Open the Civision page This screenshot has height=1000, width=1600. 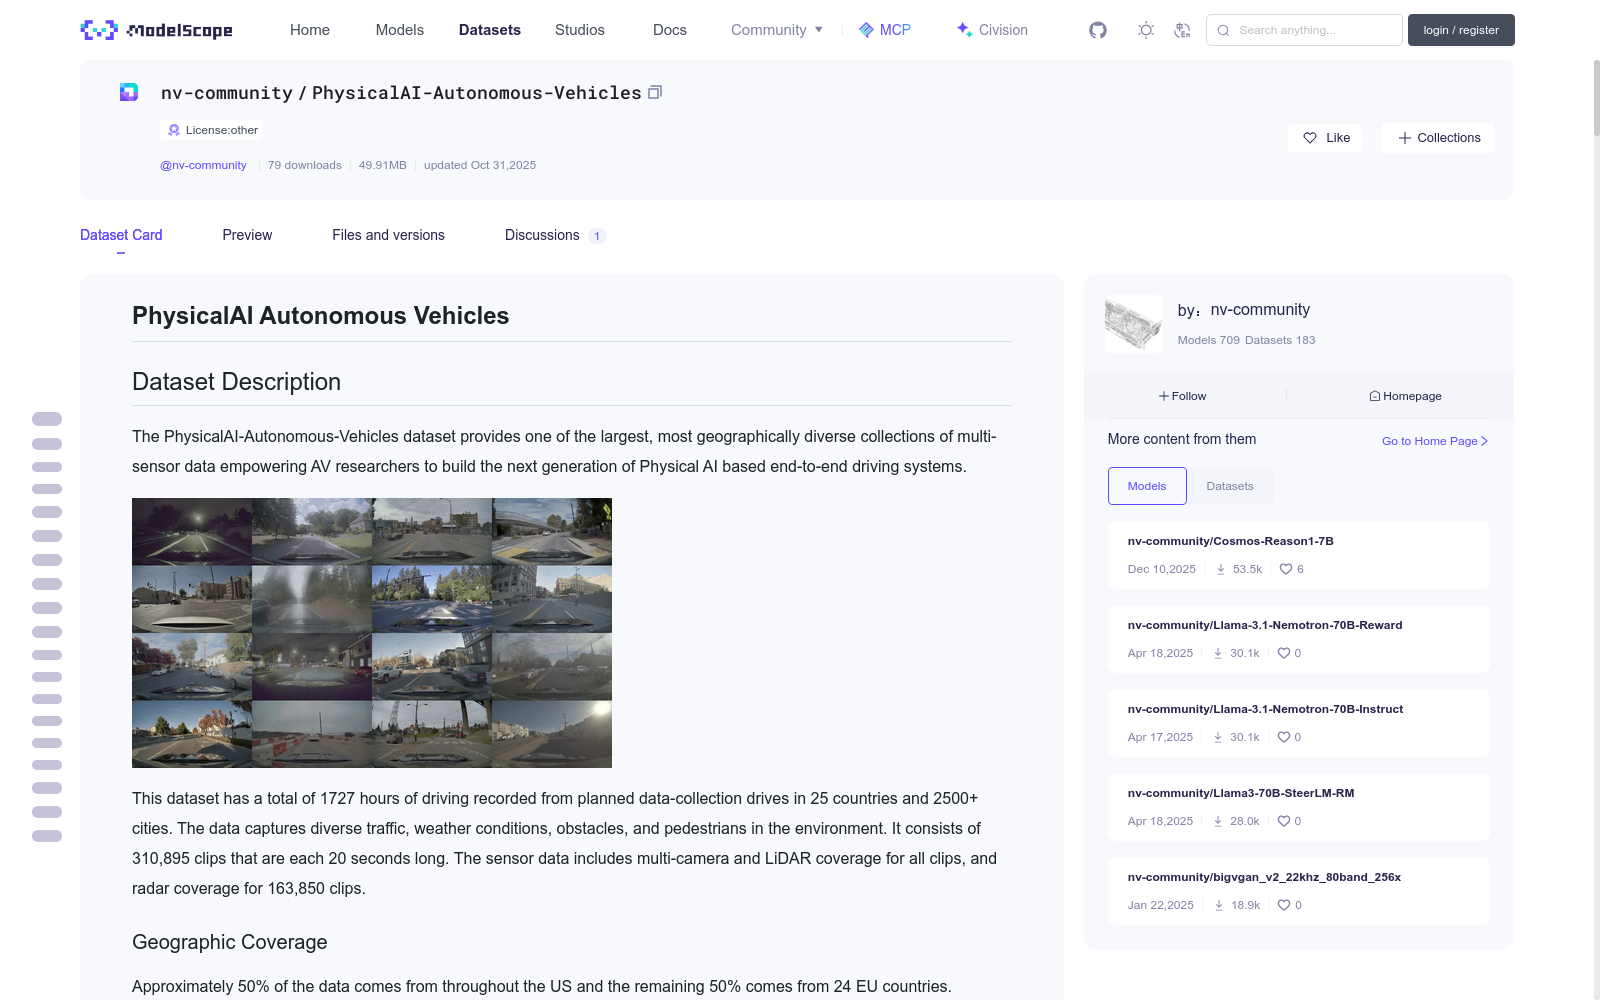click(992, 30)
